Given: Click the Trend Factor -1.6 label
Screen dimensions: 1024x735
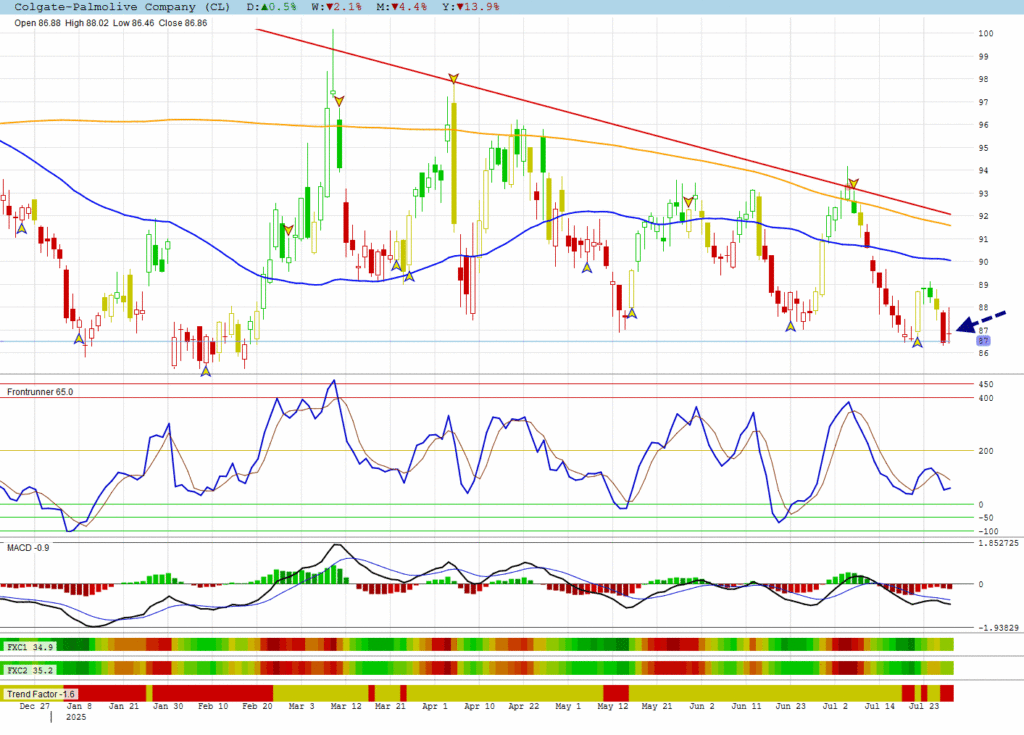Looking at the screenshot, I should point(40,694).
